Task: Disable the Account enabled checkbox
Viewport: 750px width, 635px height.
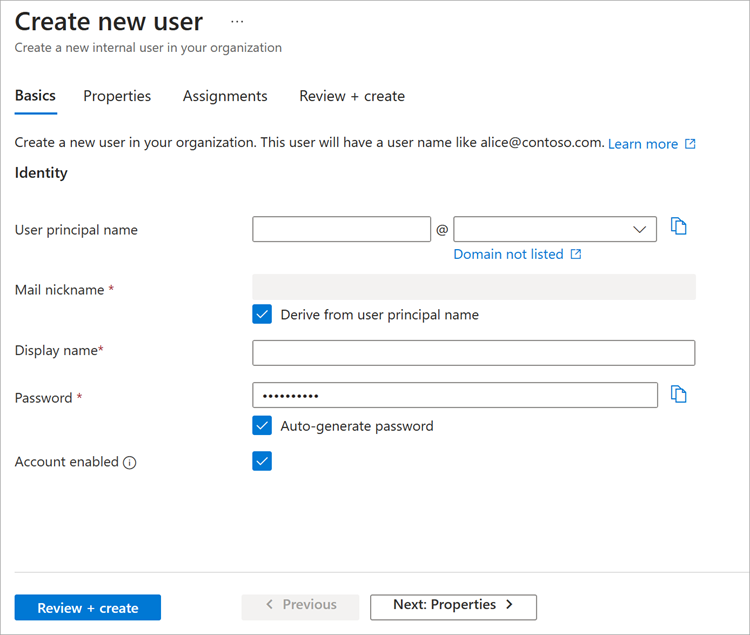Action: click(262, 461)
